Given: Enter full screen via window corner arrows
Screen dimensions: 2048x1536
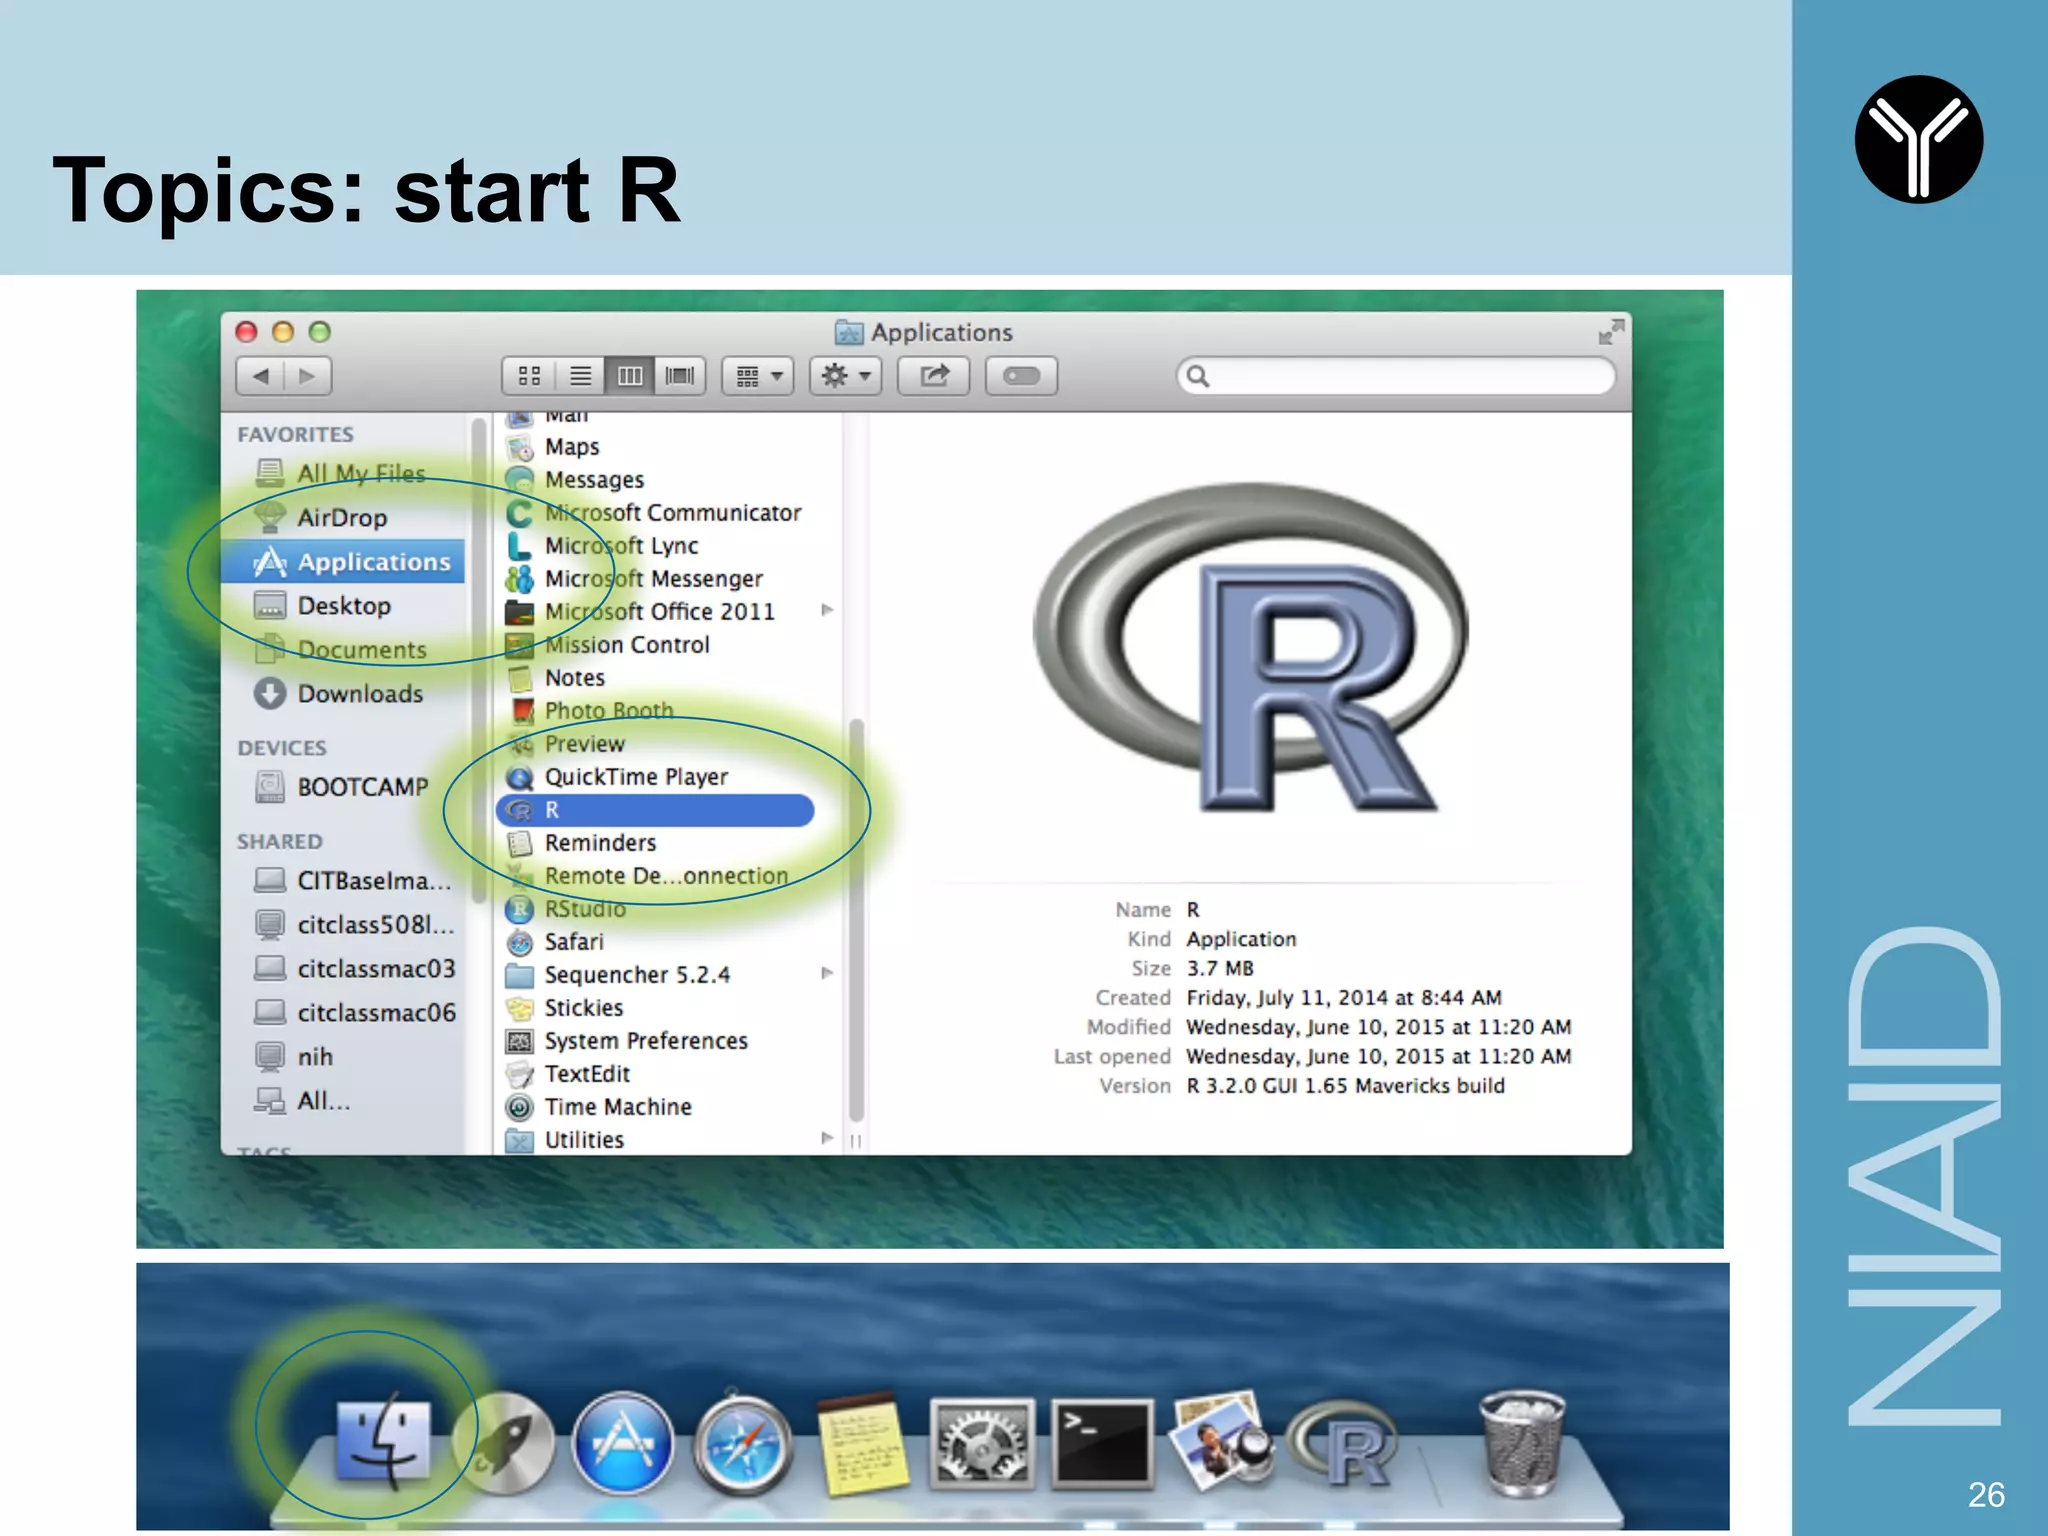Looking at the screenshot, I should [x=1610, y=332].
